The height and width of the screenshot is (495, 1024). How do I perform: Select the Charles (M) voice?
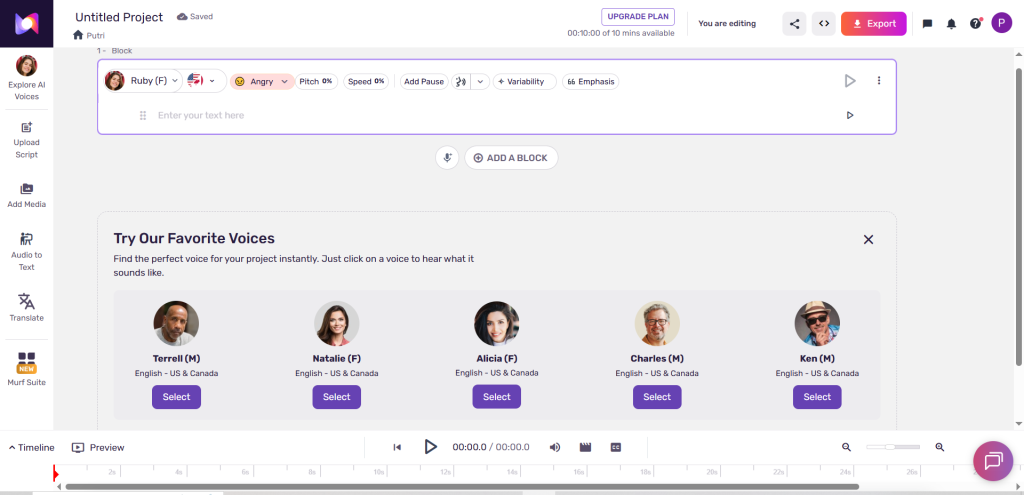[x=657, y=397]
